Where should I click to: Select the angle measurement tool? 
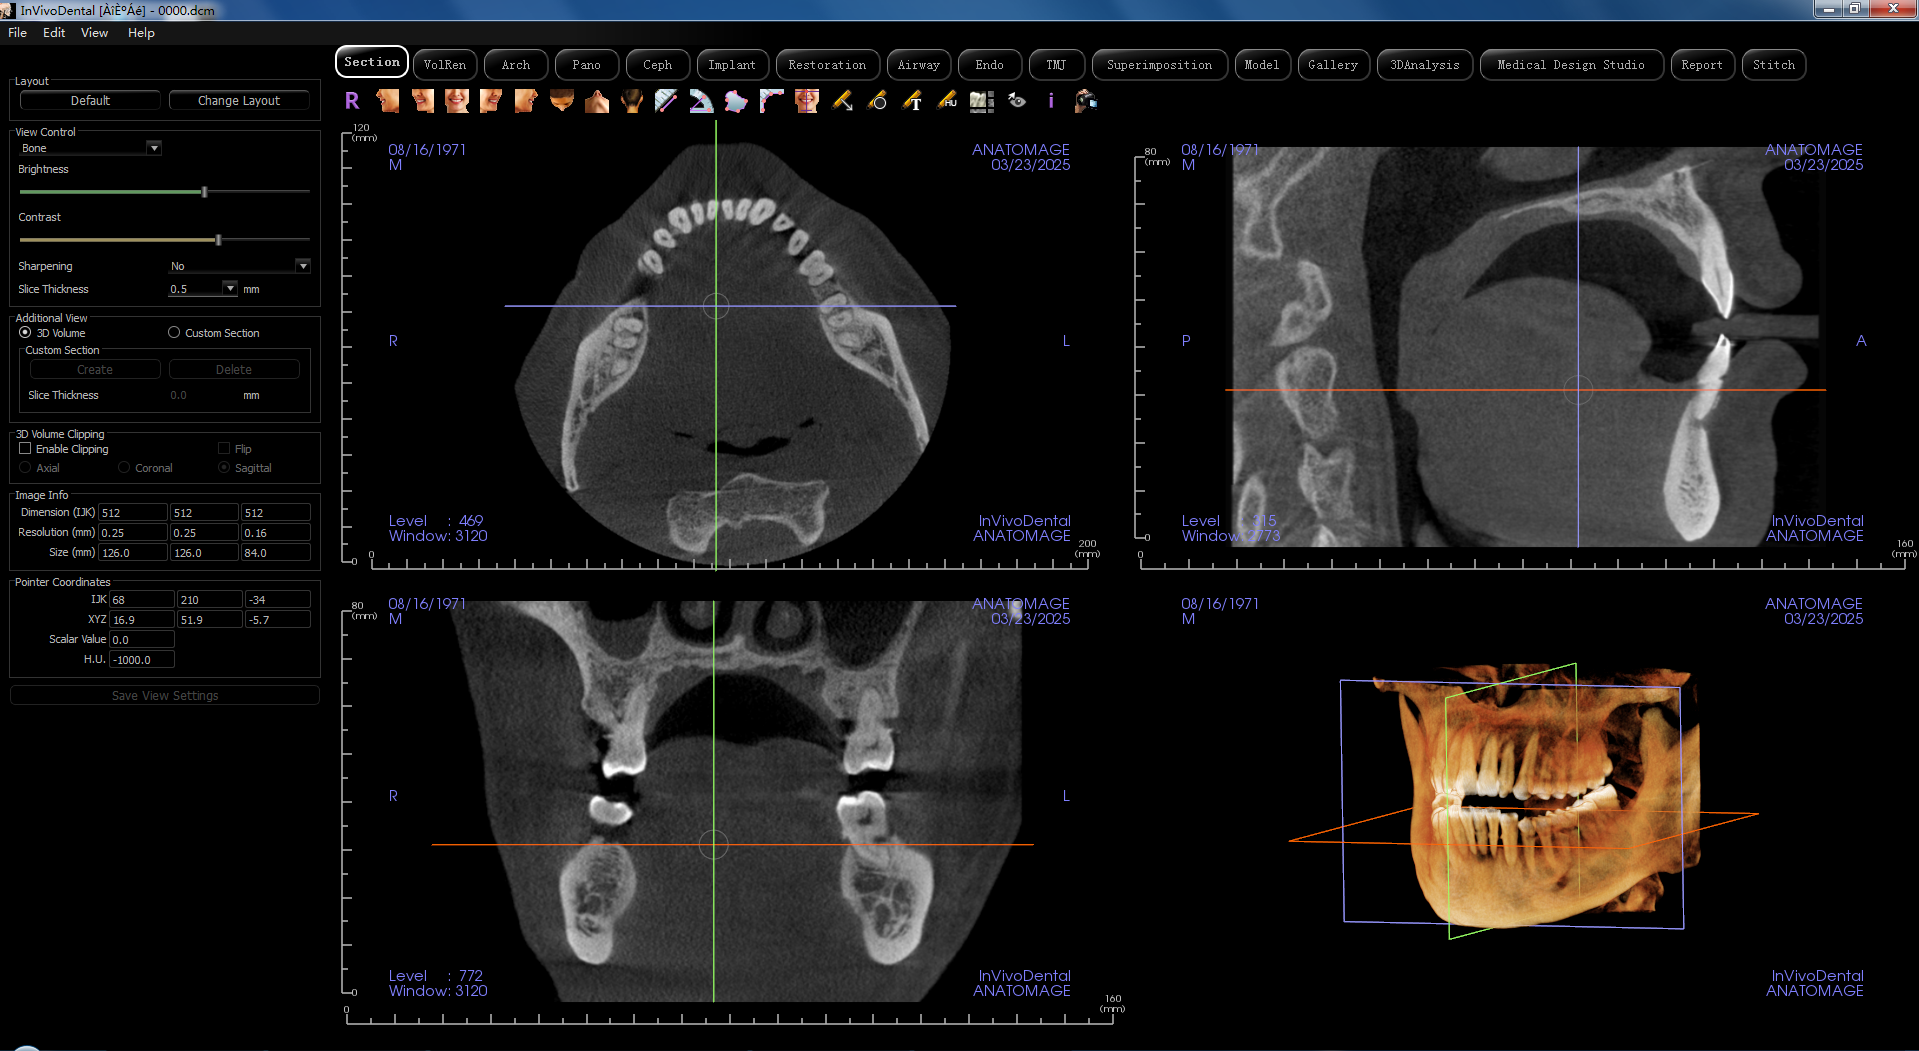tap(701, 101)
